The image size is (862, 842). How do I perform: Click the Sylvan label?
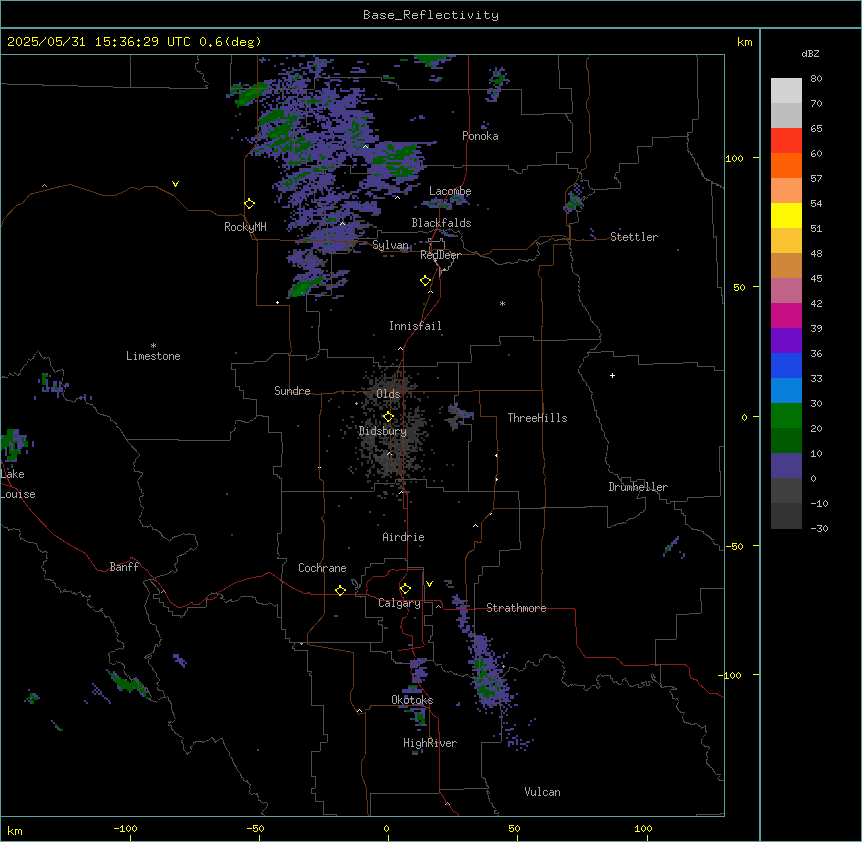coord(390,245)
